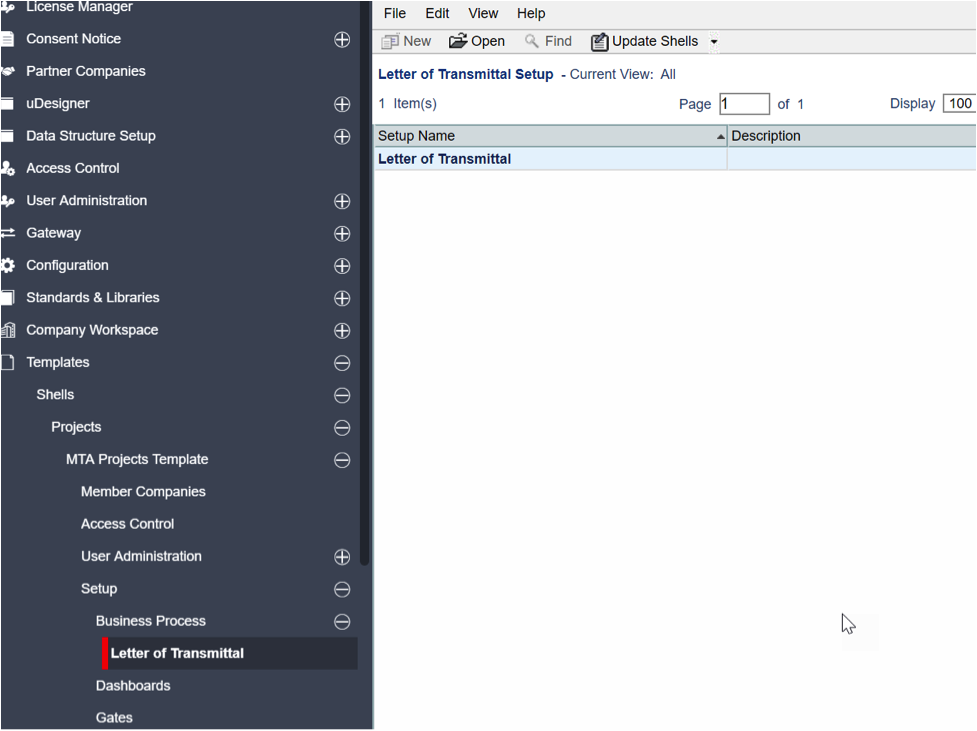This screenshot has height=731, width=977.
Task: Select Dashboards in the navigation tree
Action: click(133, 686)
